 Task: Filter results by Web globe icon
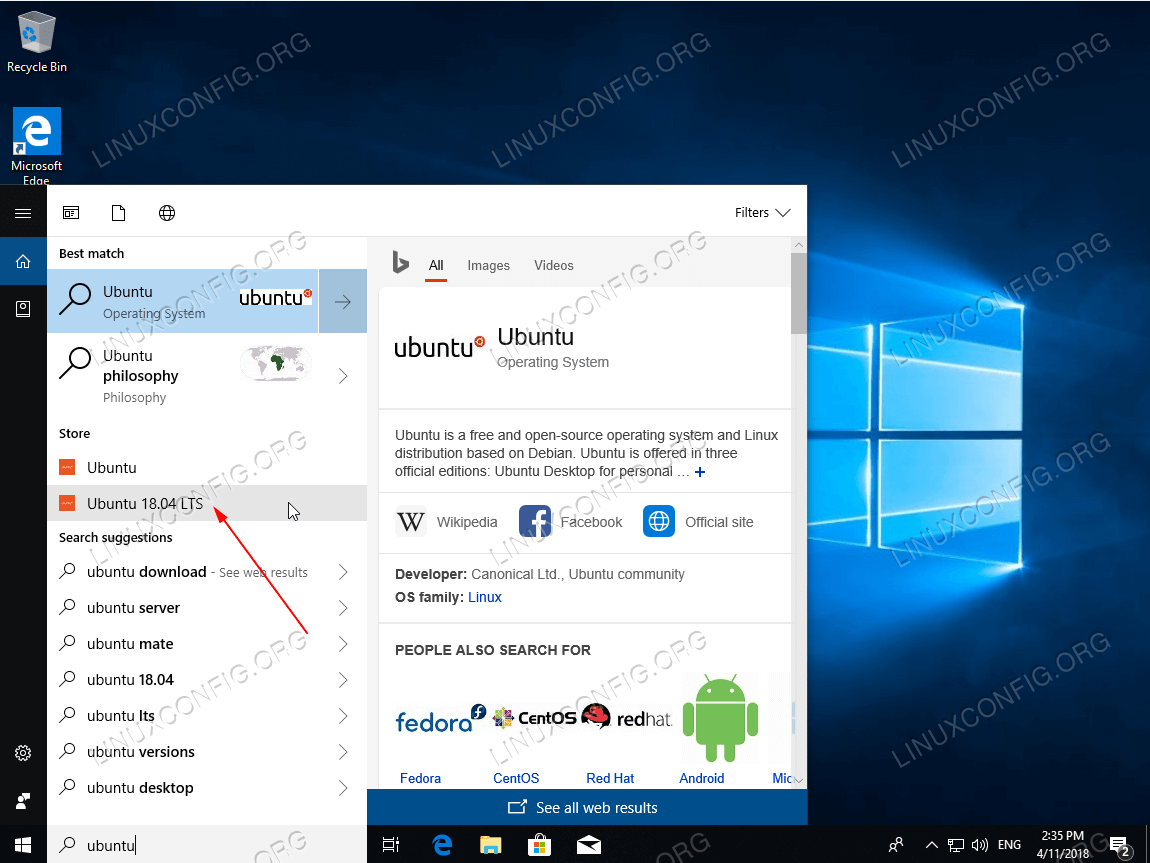coord(167,213)
